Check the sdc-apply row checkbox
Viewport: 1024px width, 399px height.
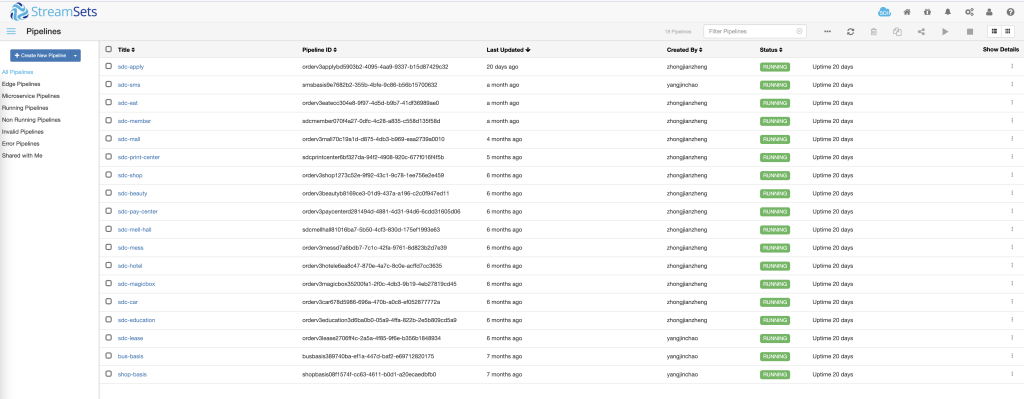(109, 66)
